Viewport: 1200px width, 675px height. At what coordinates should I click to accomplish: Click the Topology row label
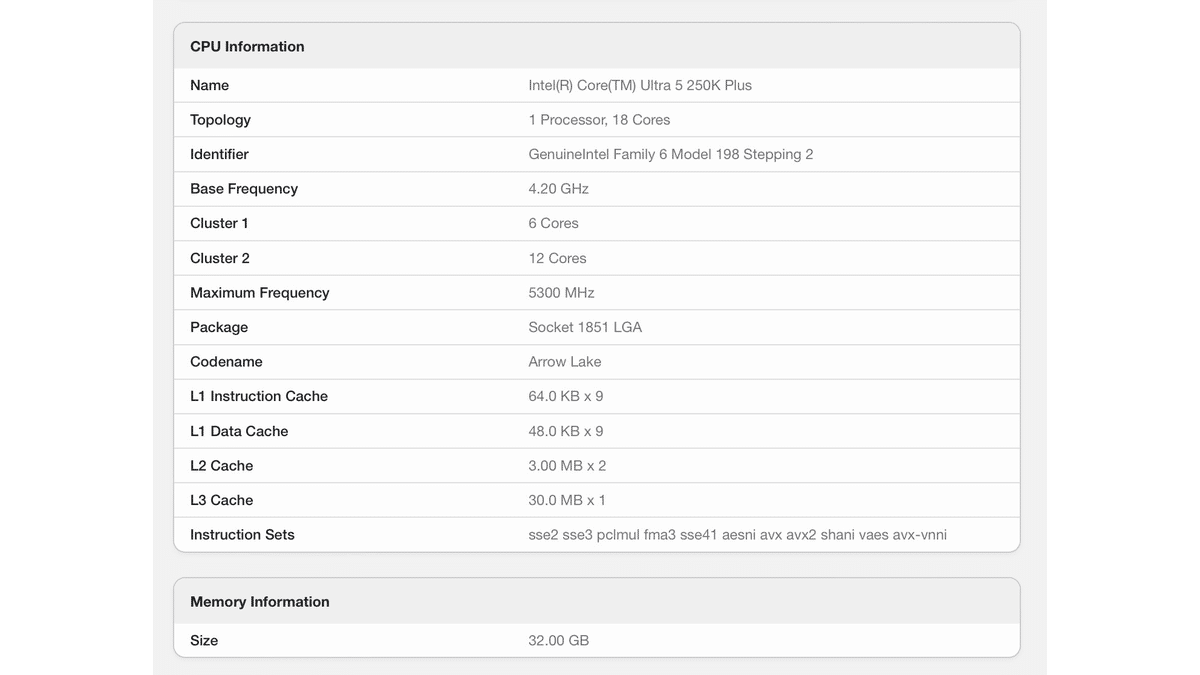click(x=220, y=120)
